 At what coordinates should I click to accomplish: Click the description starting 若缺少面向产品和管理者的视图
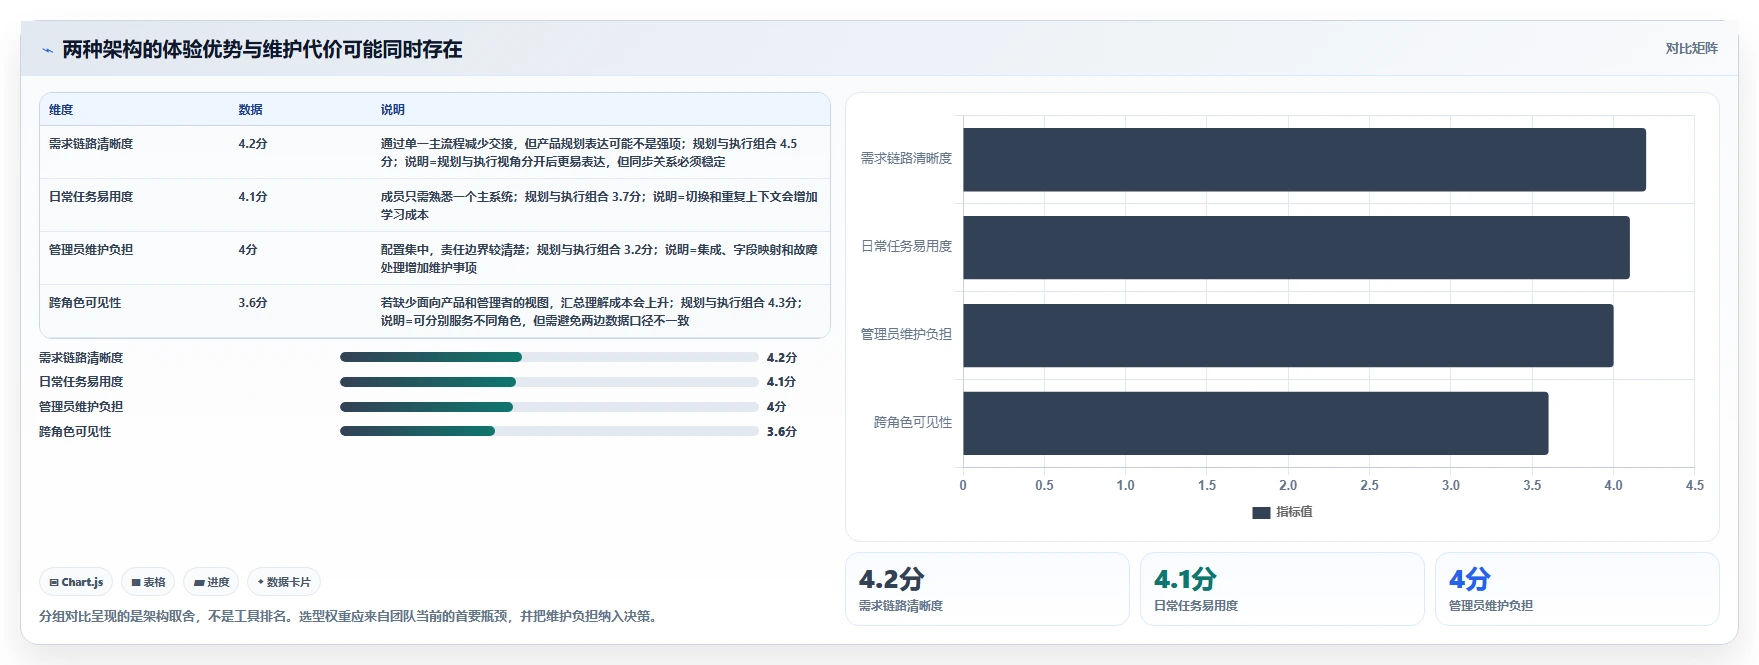coord(592,312)
